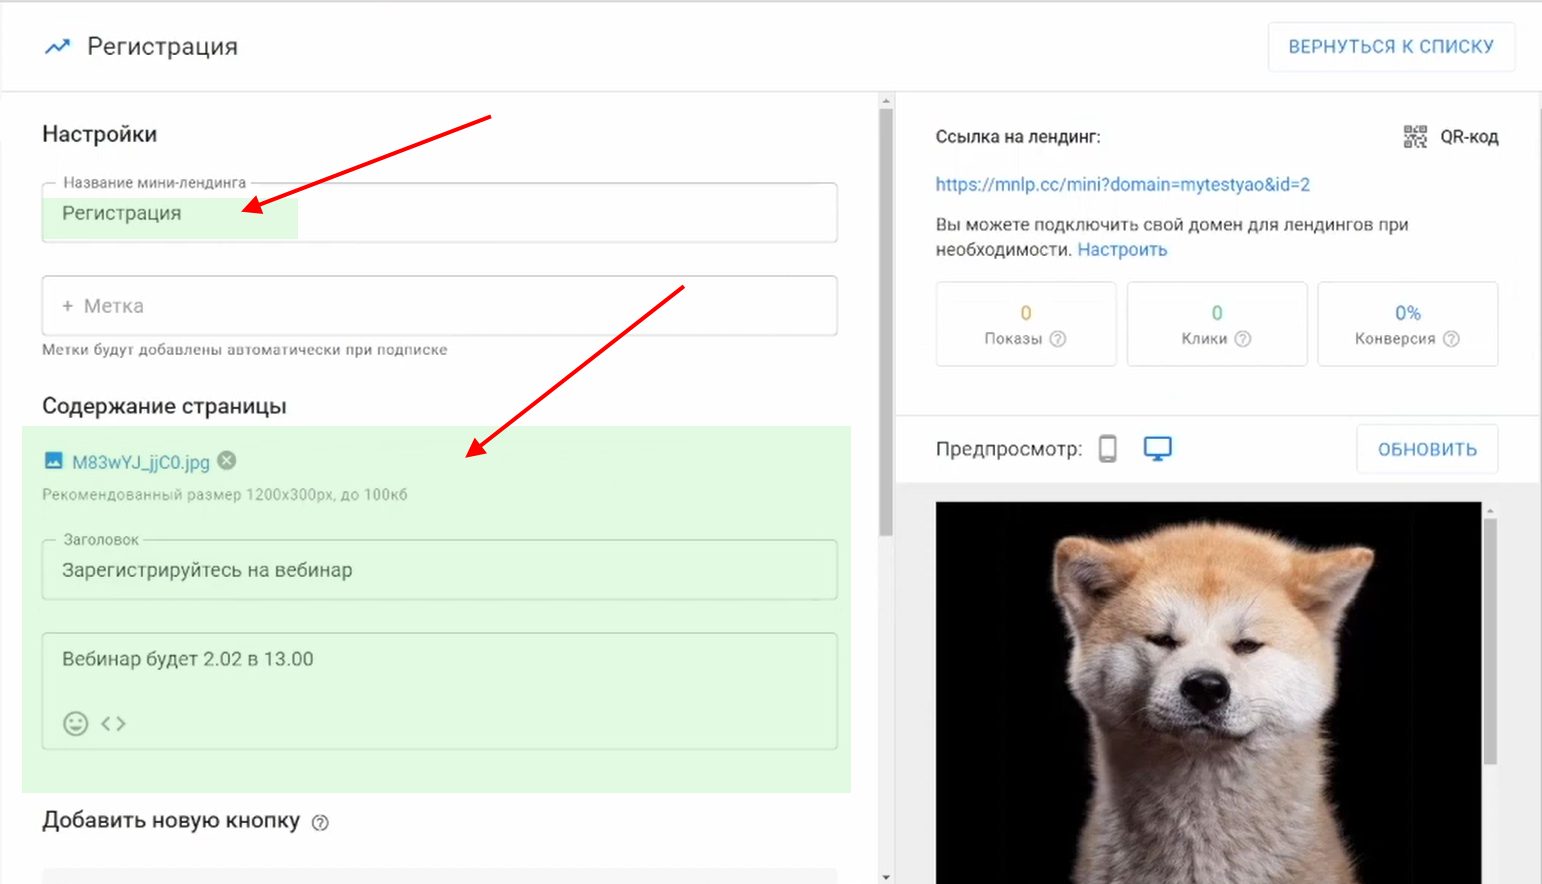
Task: Click help icon next to Клики
Action: pyautogui.click(x=1243, y=339)
